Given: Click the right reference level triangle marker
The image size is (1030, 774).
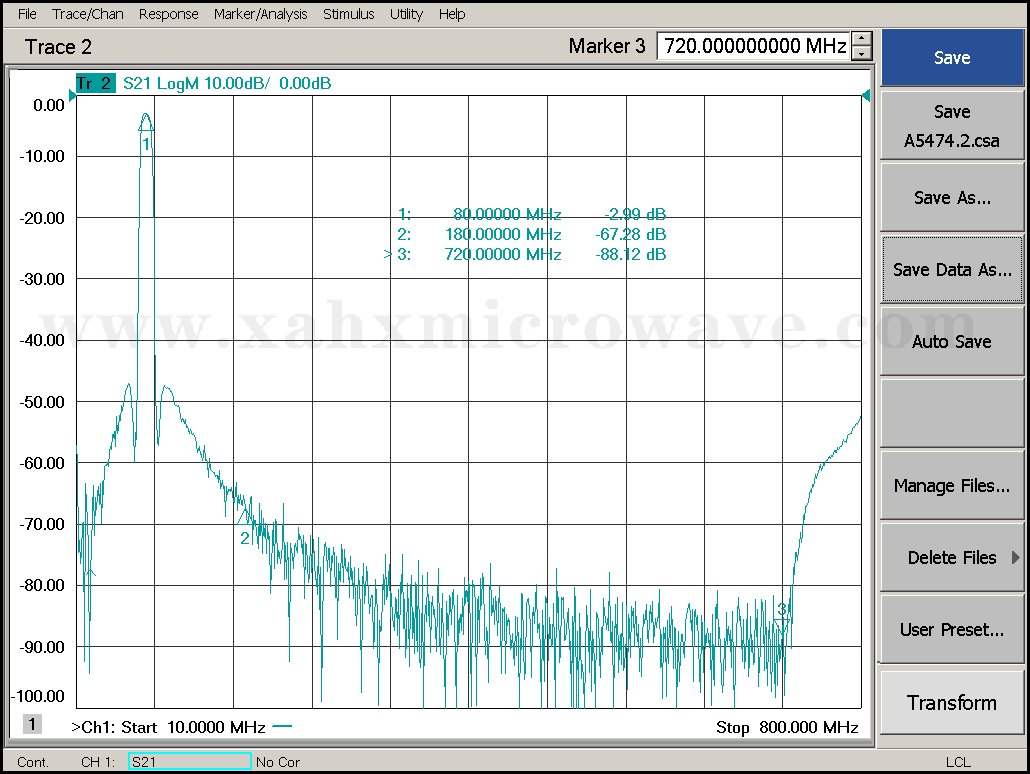Looking at the screenshot, I should [x=866, y=96].
